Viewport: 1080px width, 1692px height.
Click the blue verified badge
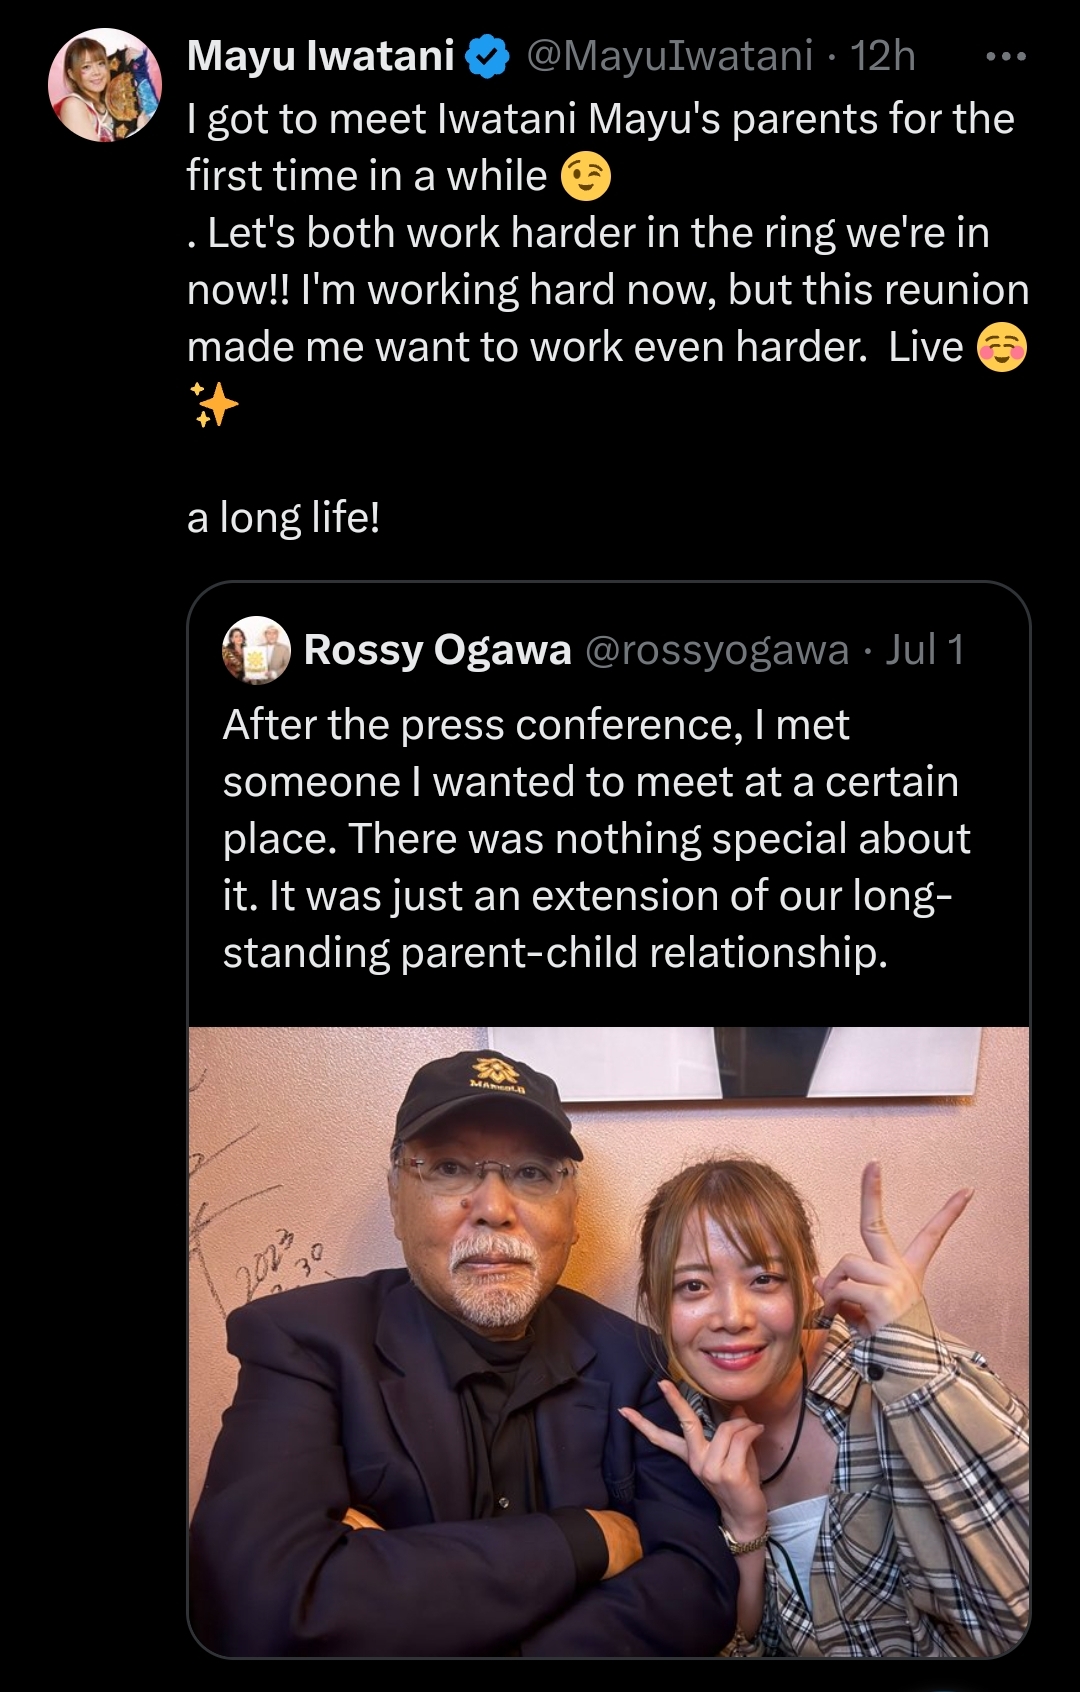tap(488, 57)
